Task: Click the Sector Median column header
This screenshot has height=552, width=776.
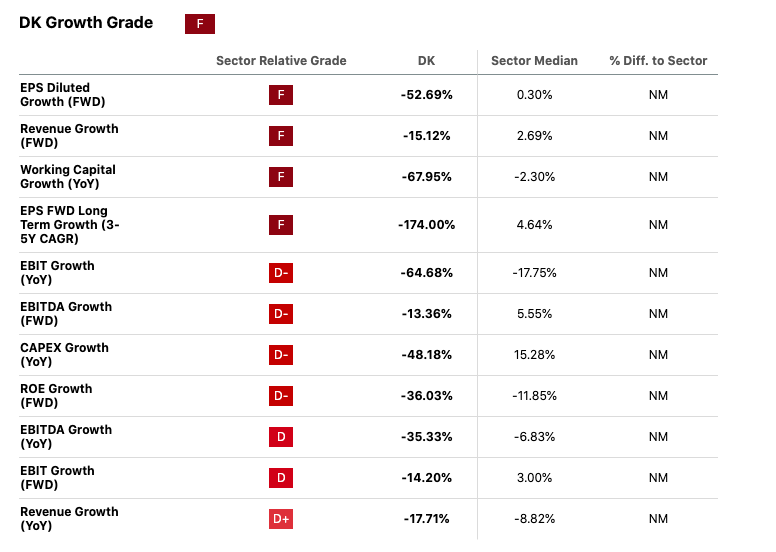Action: [534, 61]
